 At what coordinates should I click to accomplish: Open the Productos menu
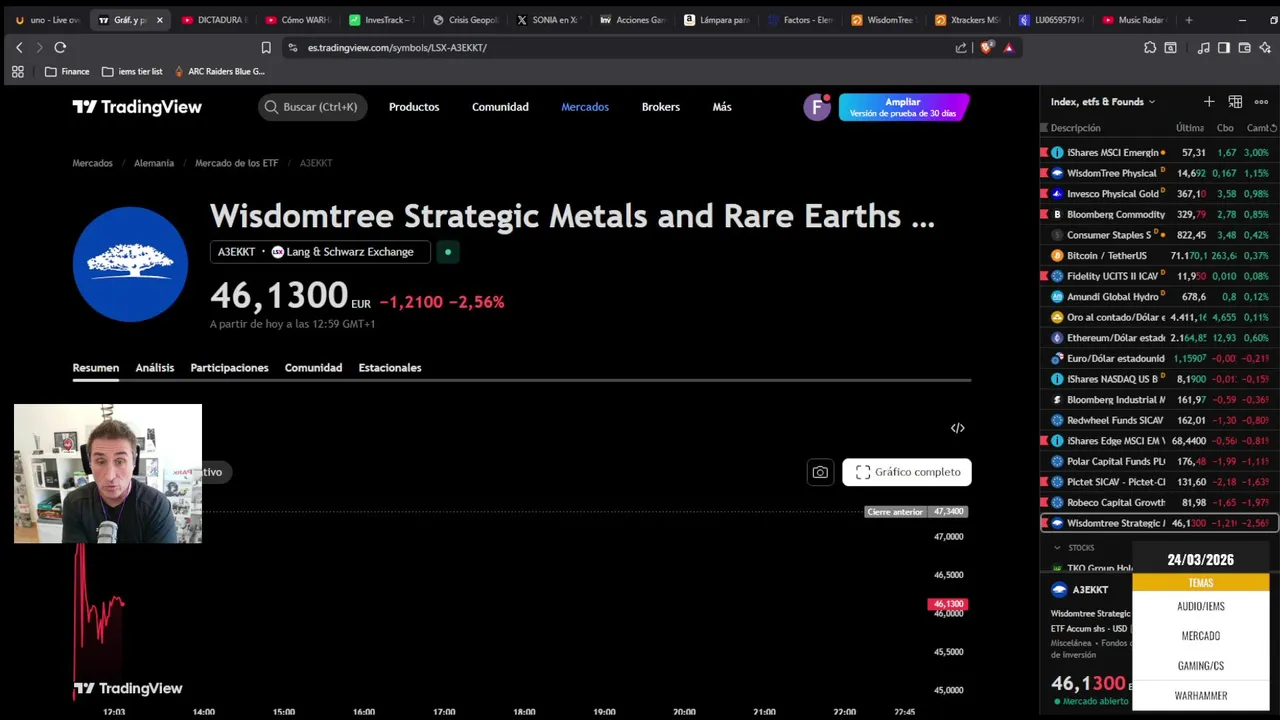click(414, 107)
